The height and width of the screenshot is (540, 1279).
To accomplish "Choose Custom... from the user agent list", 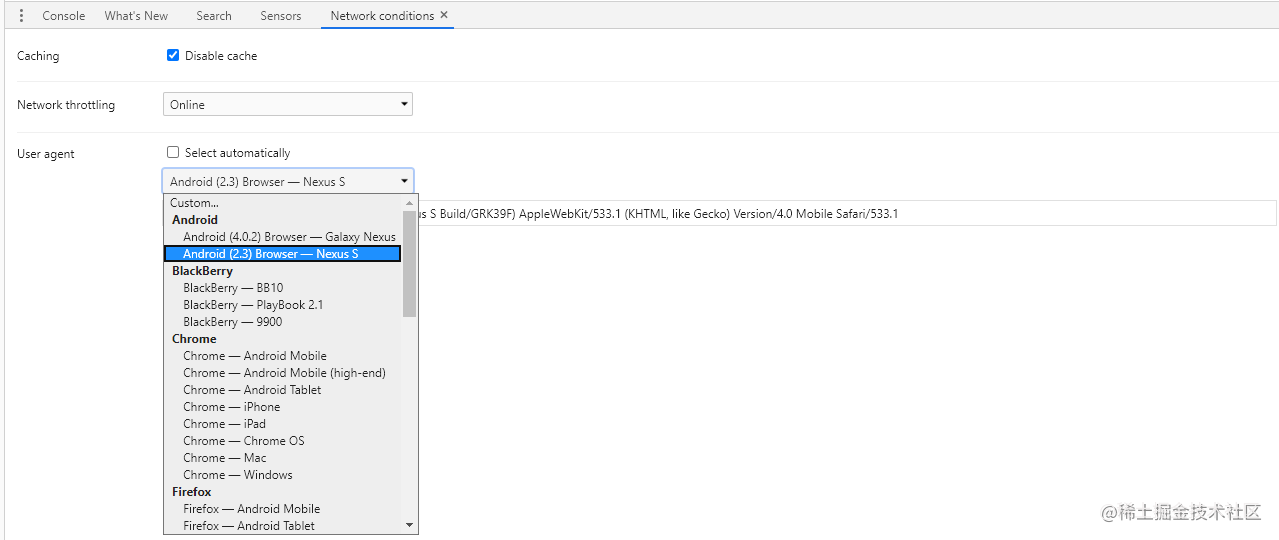I will tap(283, 203).
